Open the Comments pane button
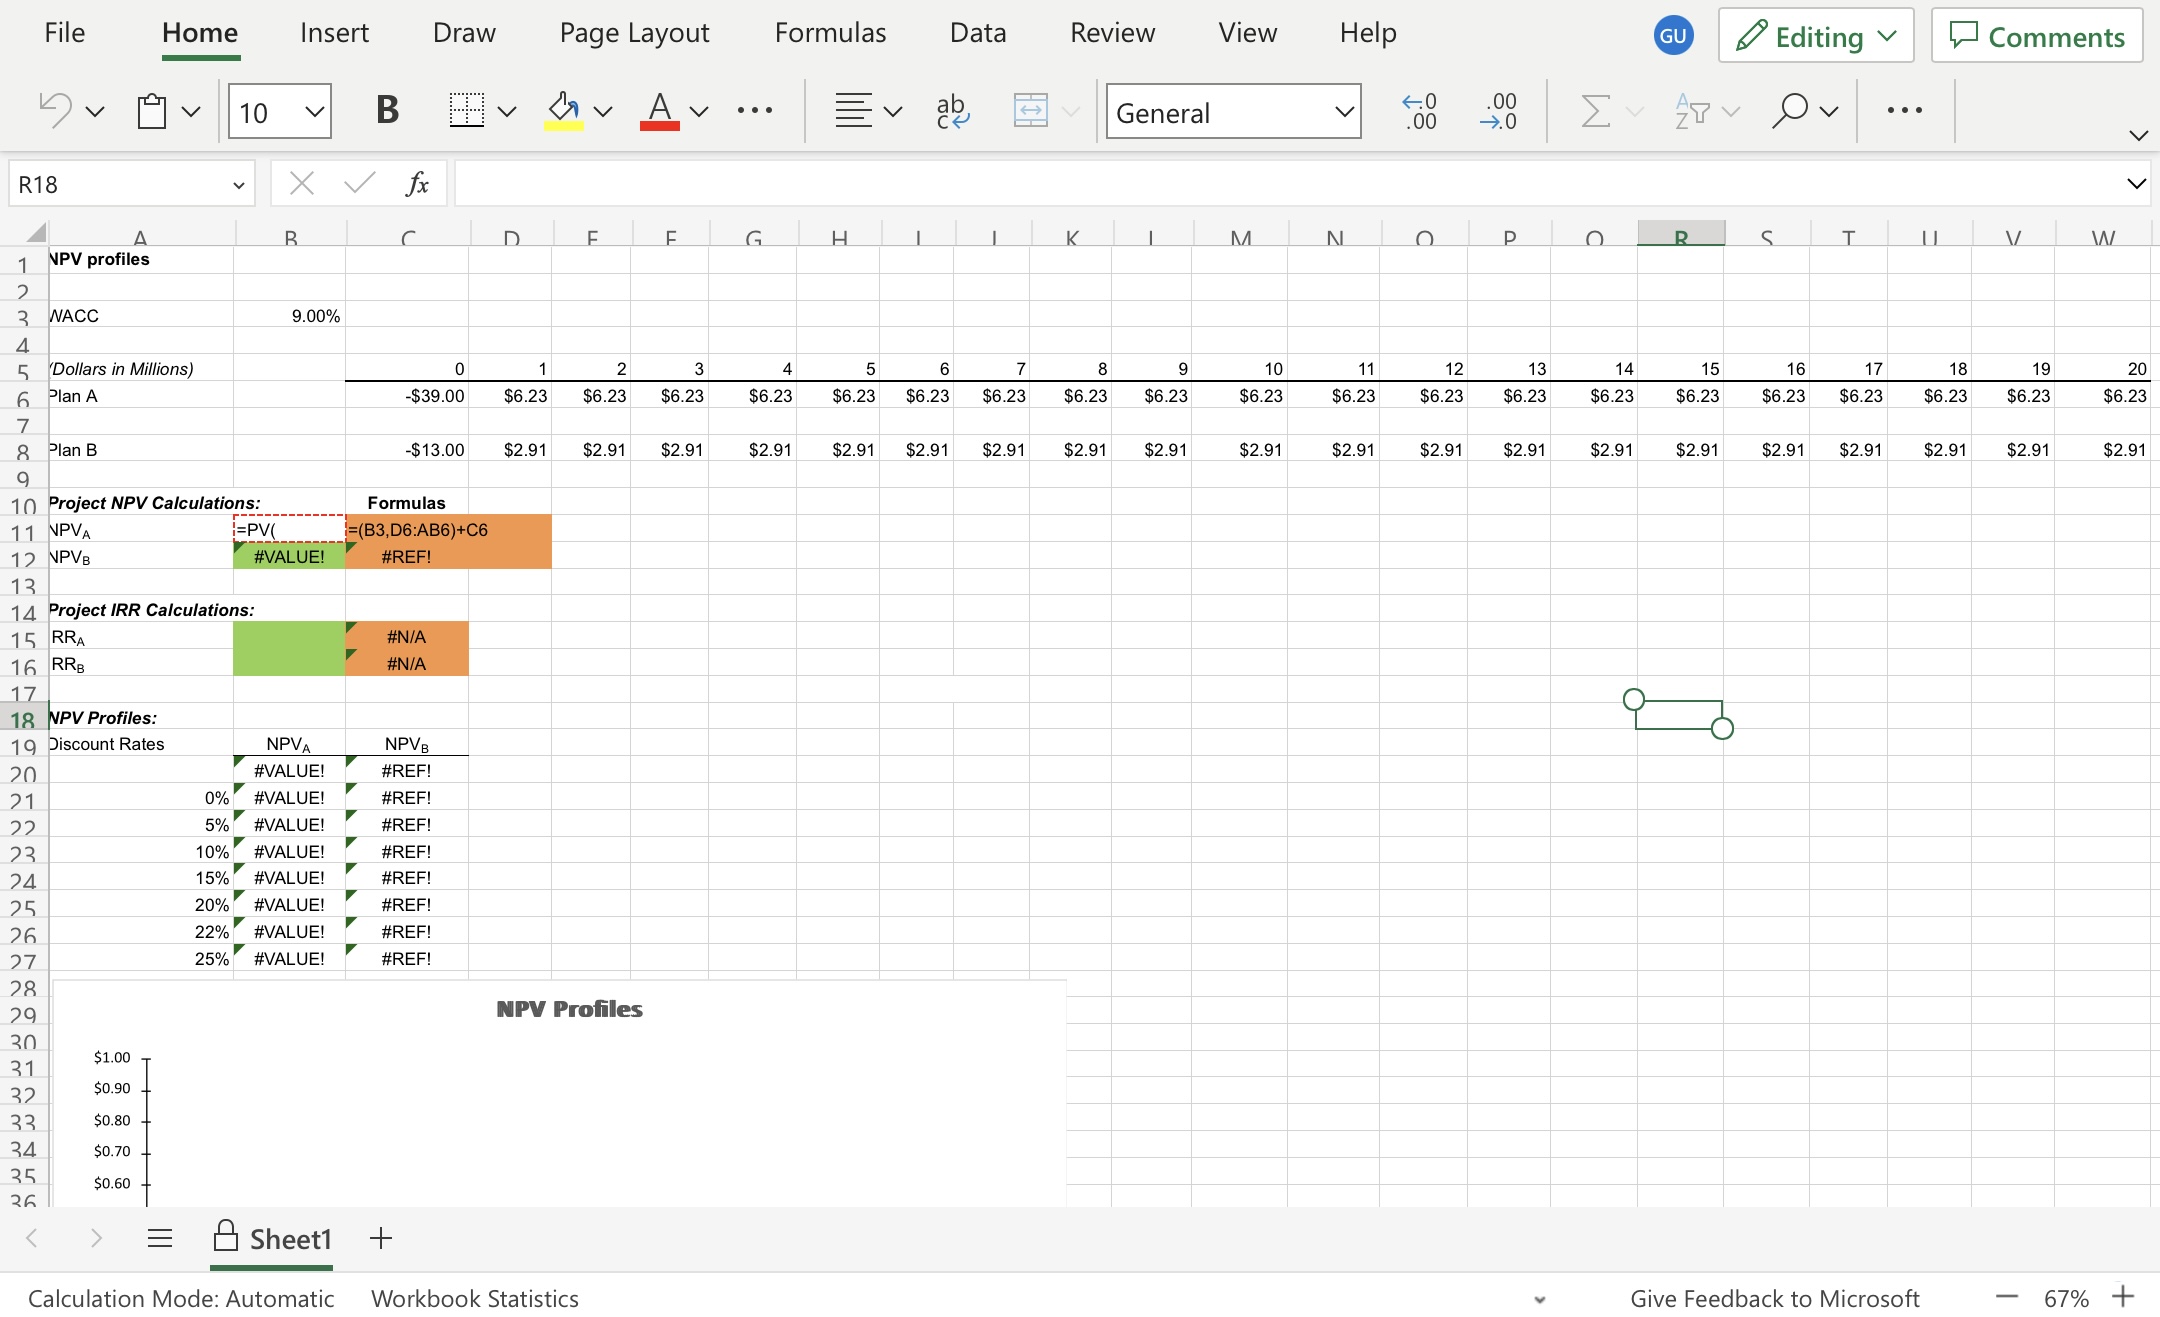Image resolution: width=2160 pixels, height=1317 pixels. [2036, 37]
